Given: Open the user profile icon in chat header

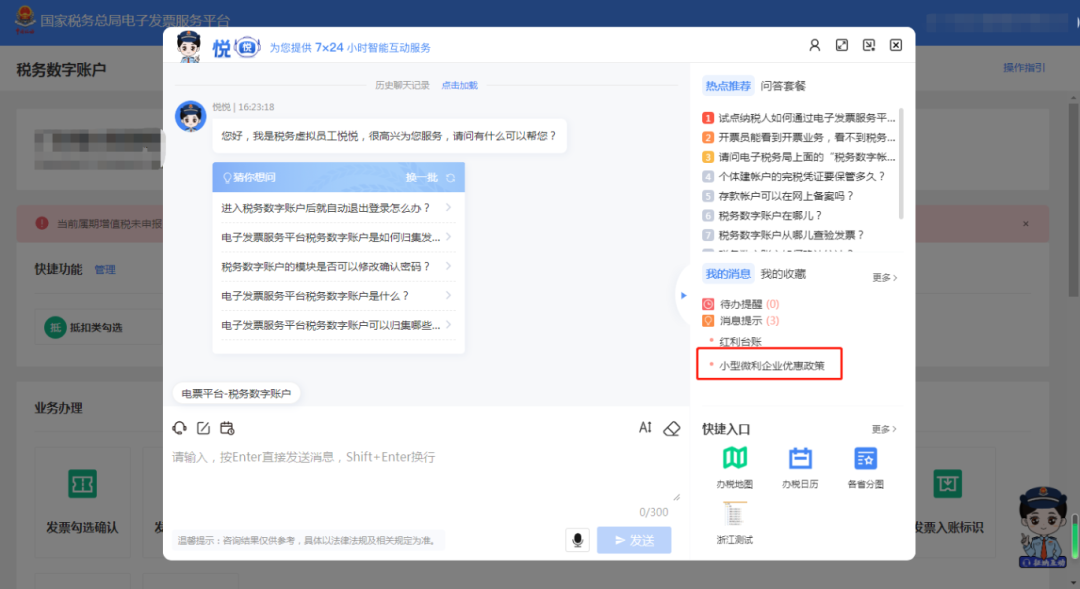Looking at the screenshot, I should pyautogui.click(x=814, y=45).
